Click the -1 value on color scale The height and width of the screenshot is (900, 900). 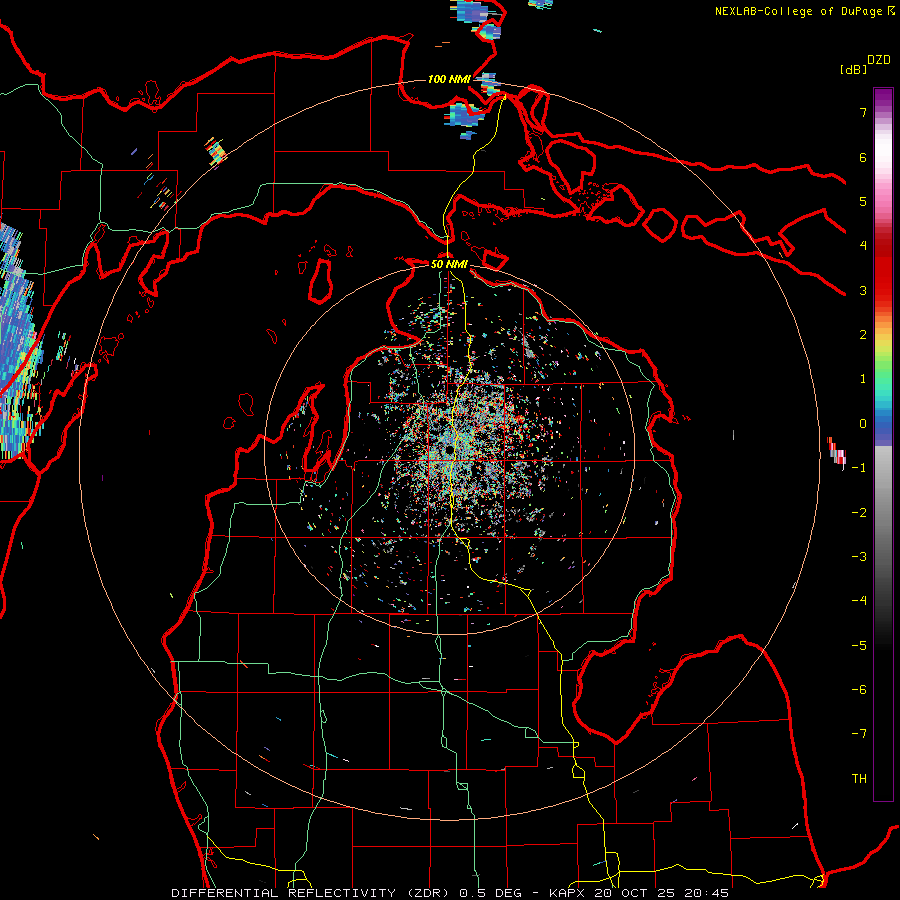coord(859,468)
